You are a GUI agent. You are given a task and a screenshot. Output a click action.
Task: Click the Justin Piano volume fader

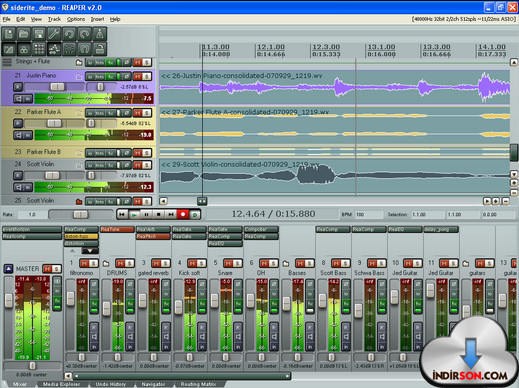coord(57,87)
